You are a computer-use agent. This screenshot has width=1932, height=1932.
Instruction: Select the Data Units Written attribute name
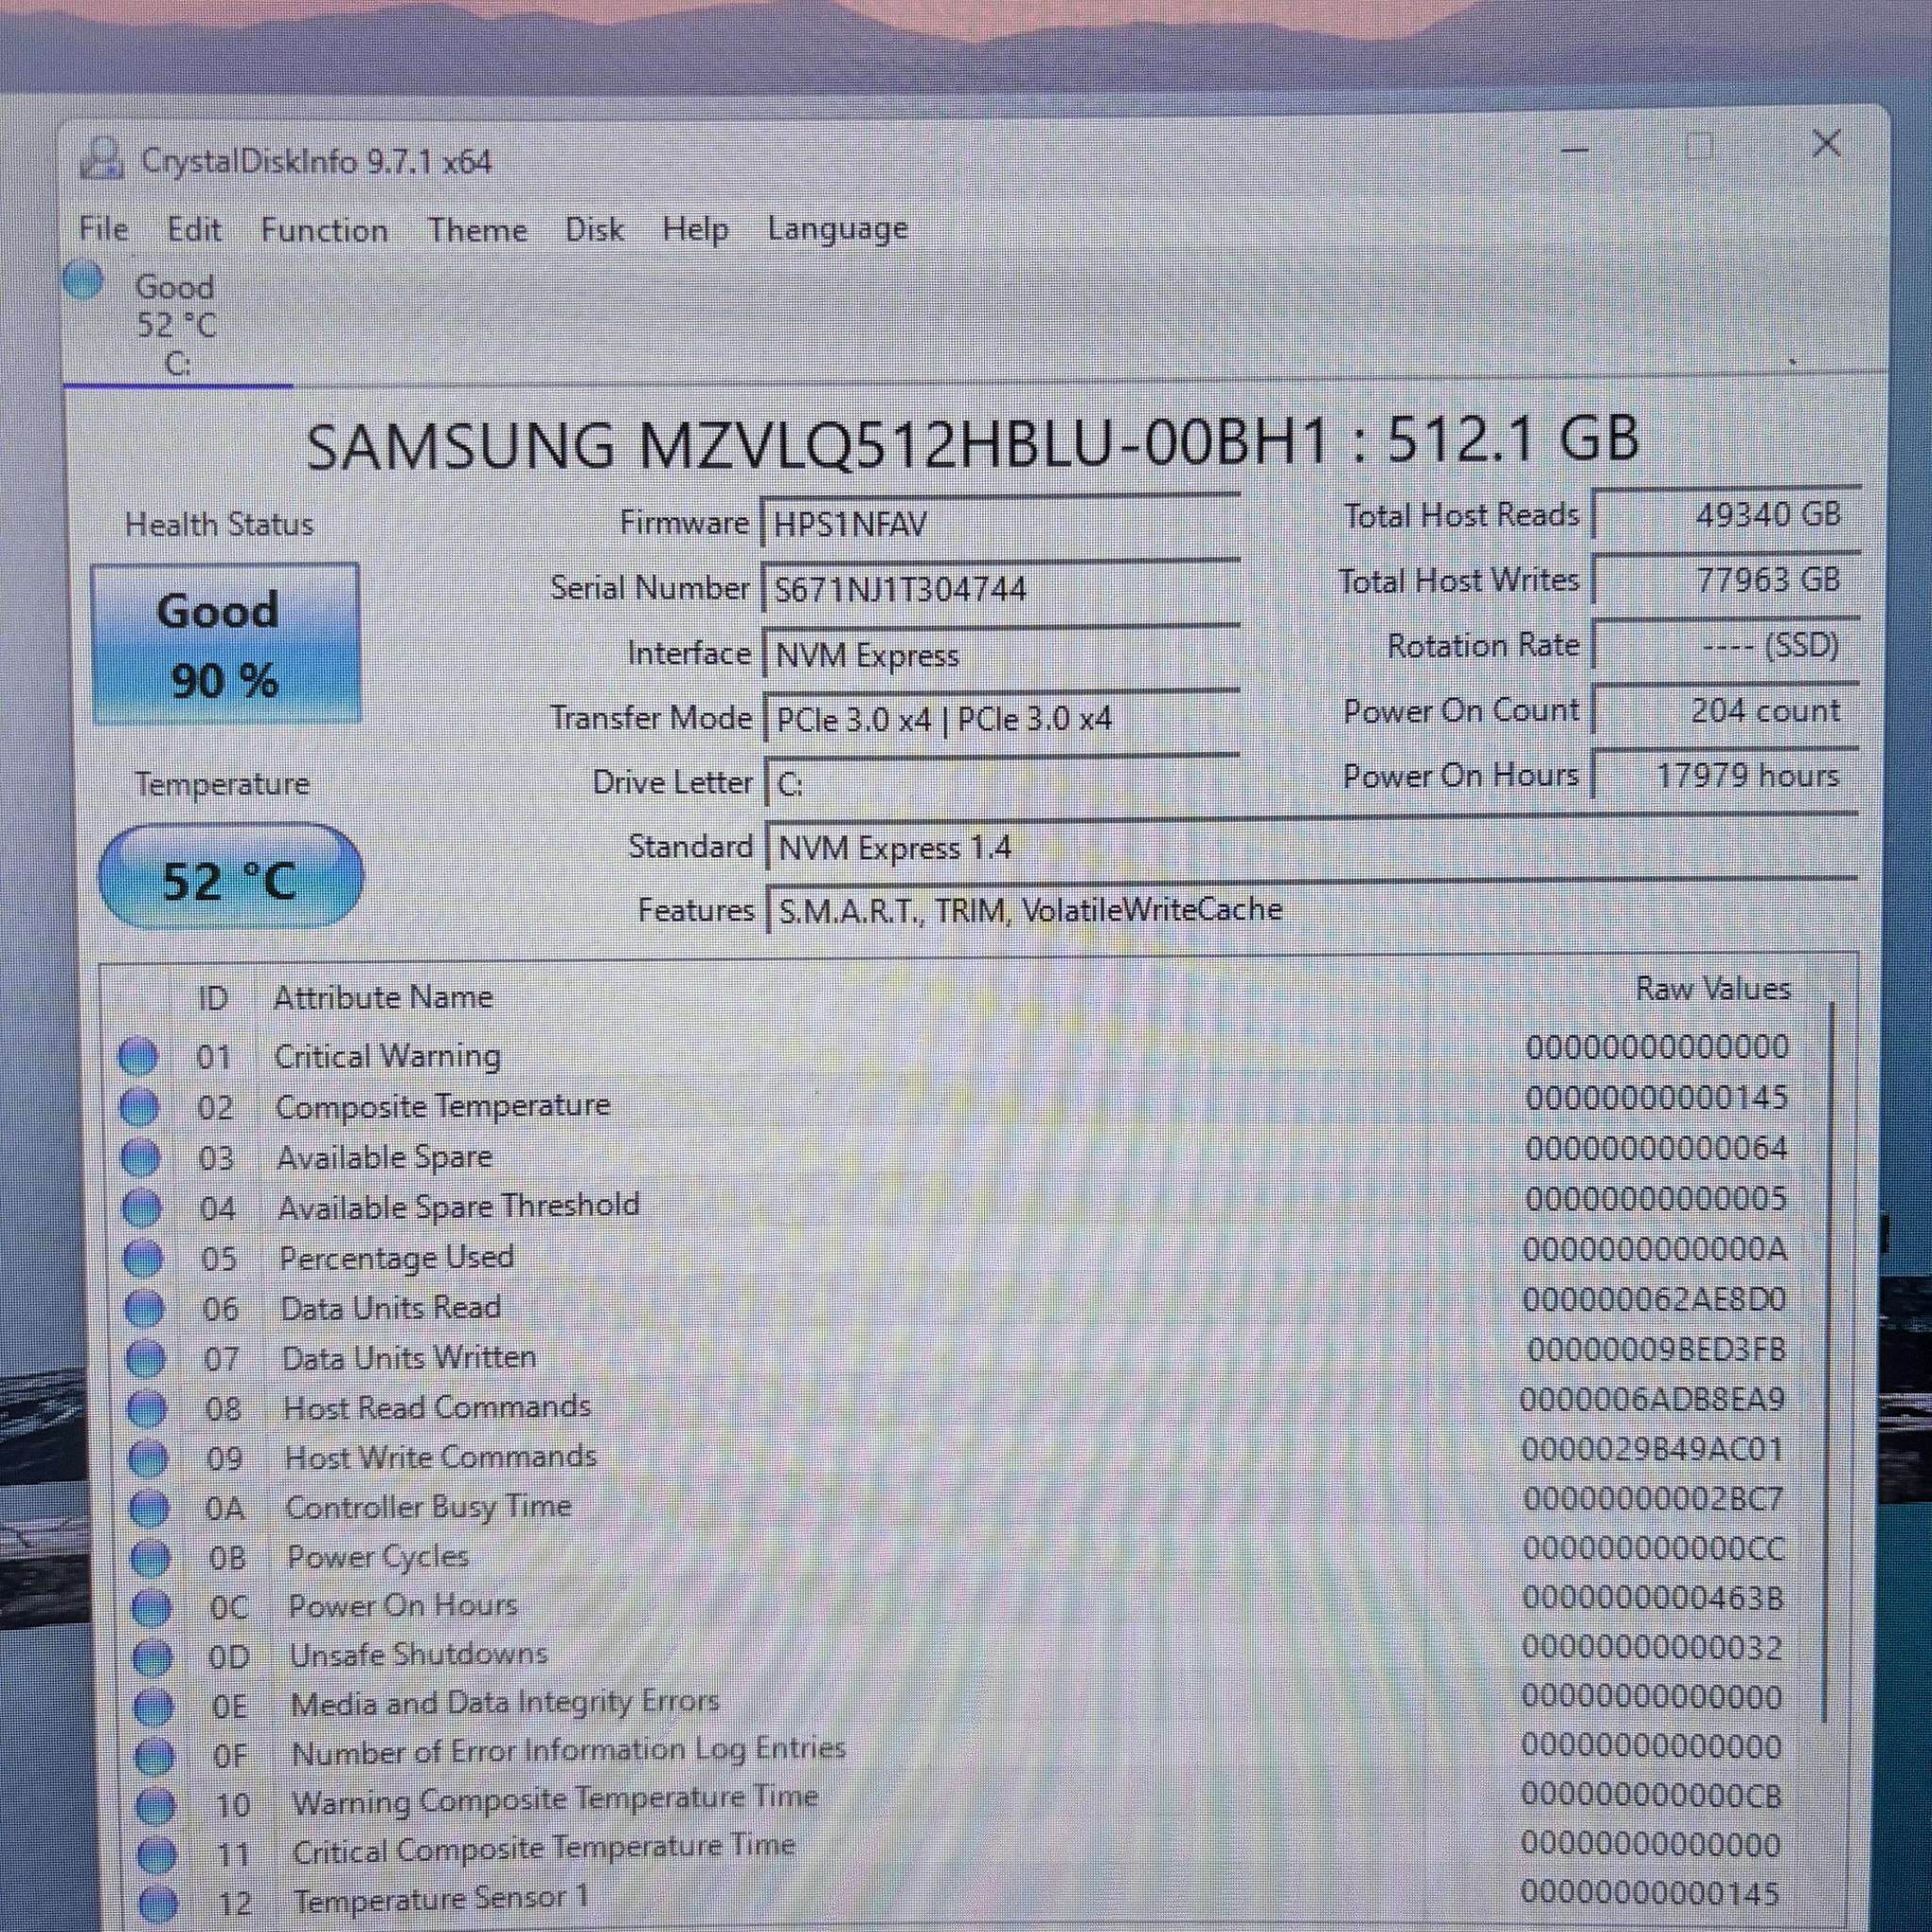coord(408,1358)
